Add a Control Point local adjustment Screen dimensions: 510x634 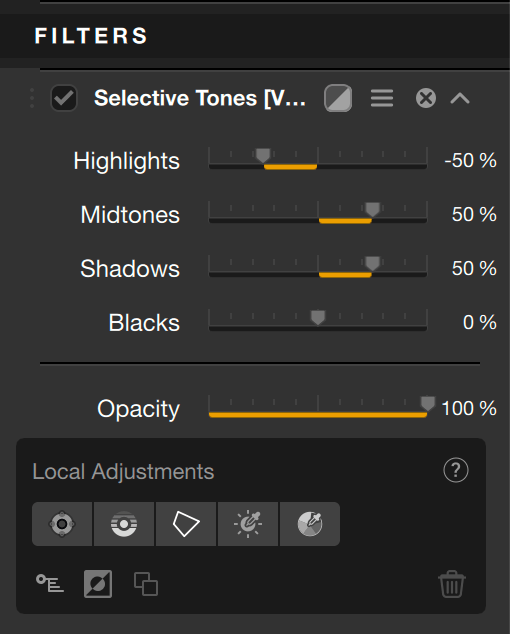(62, 524)
